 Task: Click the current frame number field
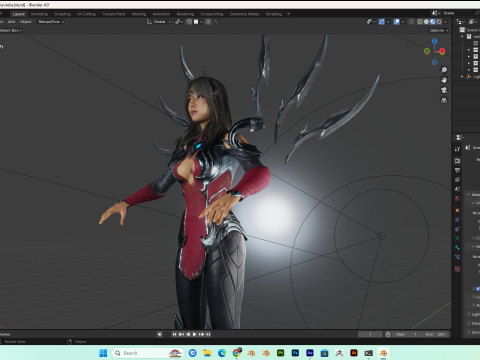[370, 334]
